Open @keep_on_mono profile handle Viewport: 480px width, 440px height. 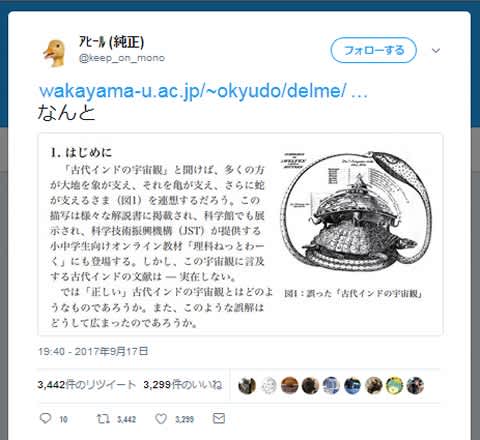(122, 58)
